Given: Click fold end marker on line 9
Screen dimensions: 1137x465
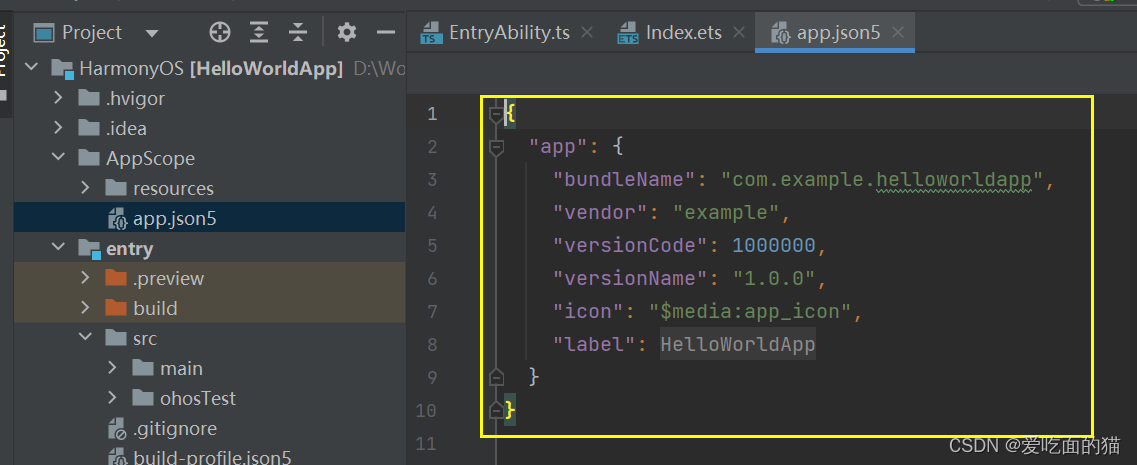Looking at the screenshot, I should [x=496, y=377].
